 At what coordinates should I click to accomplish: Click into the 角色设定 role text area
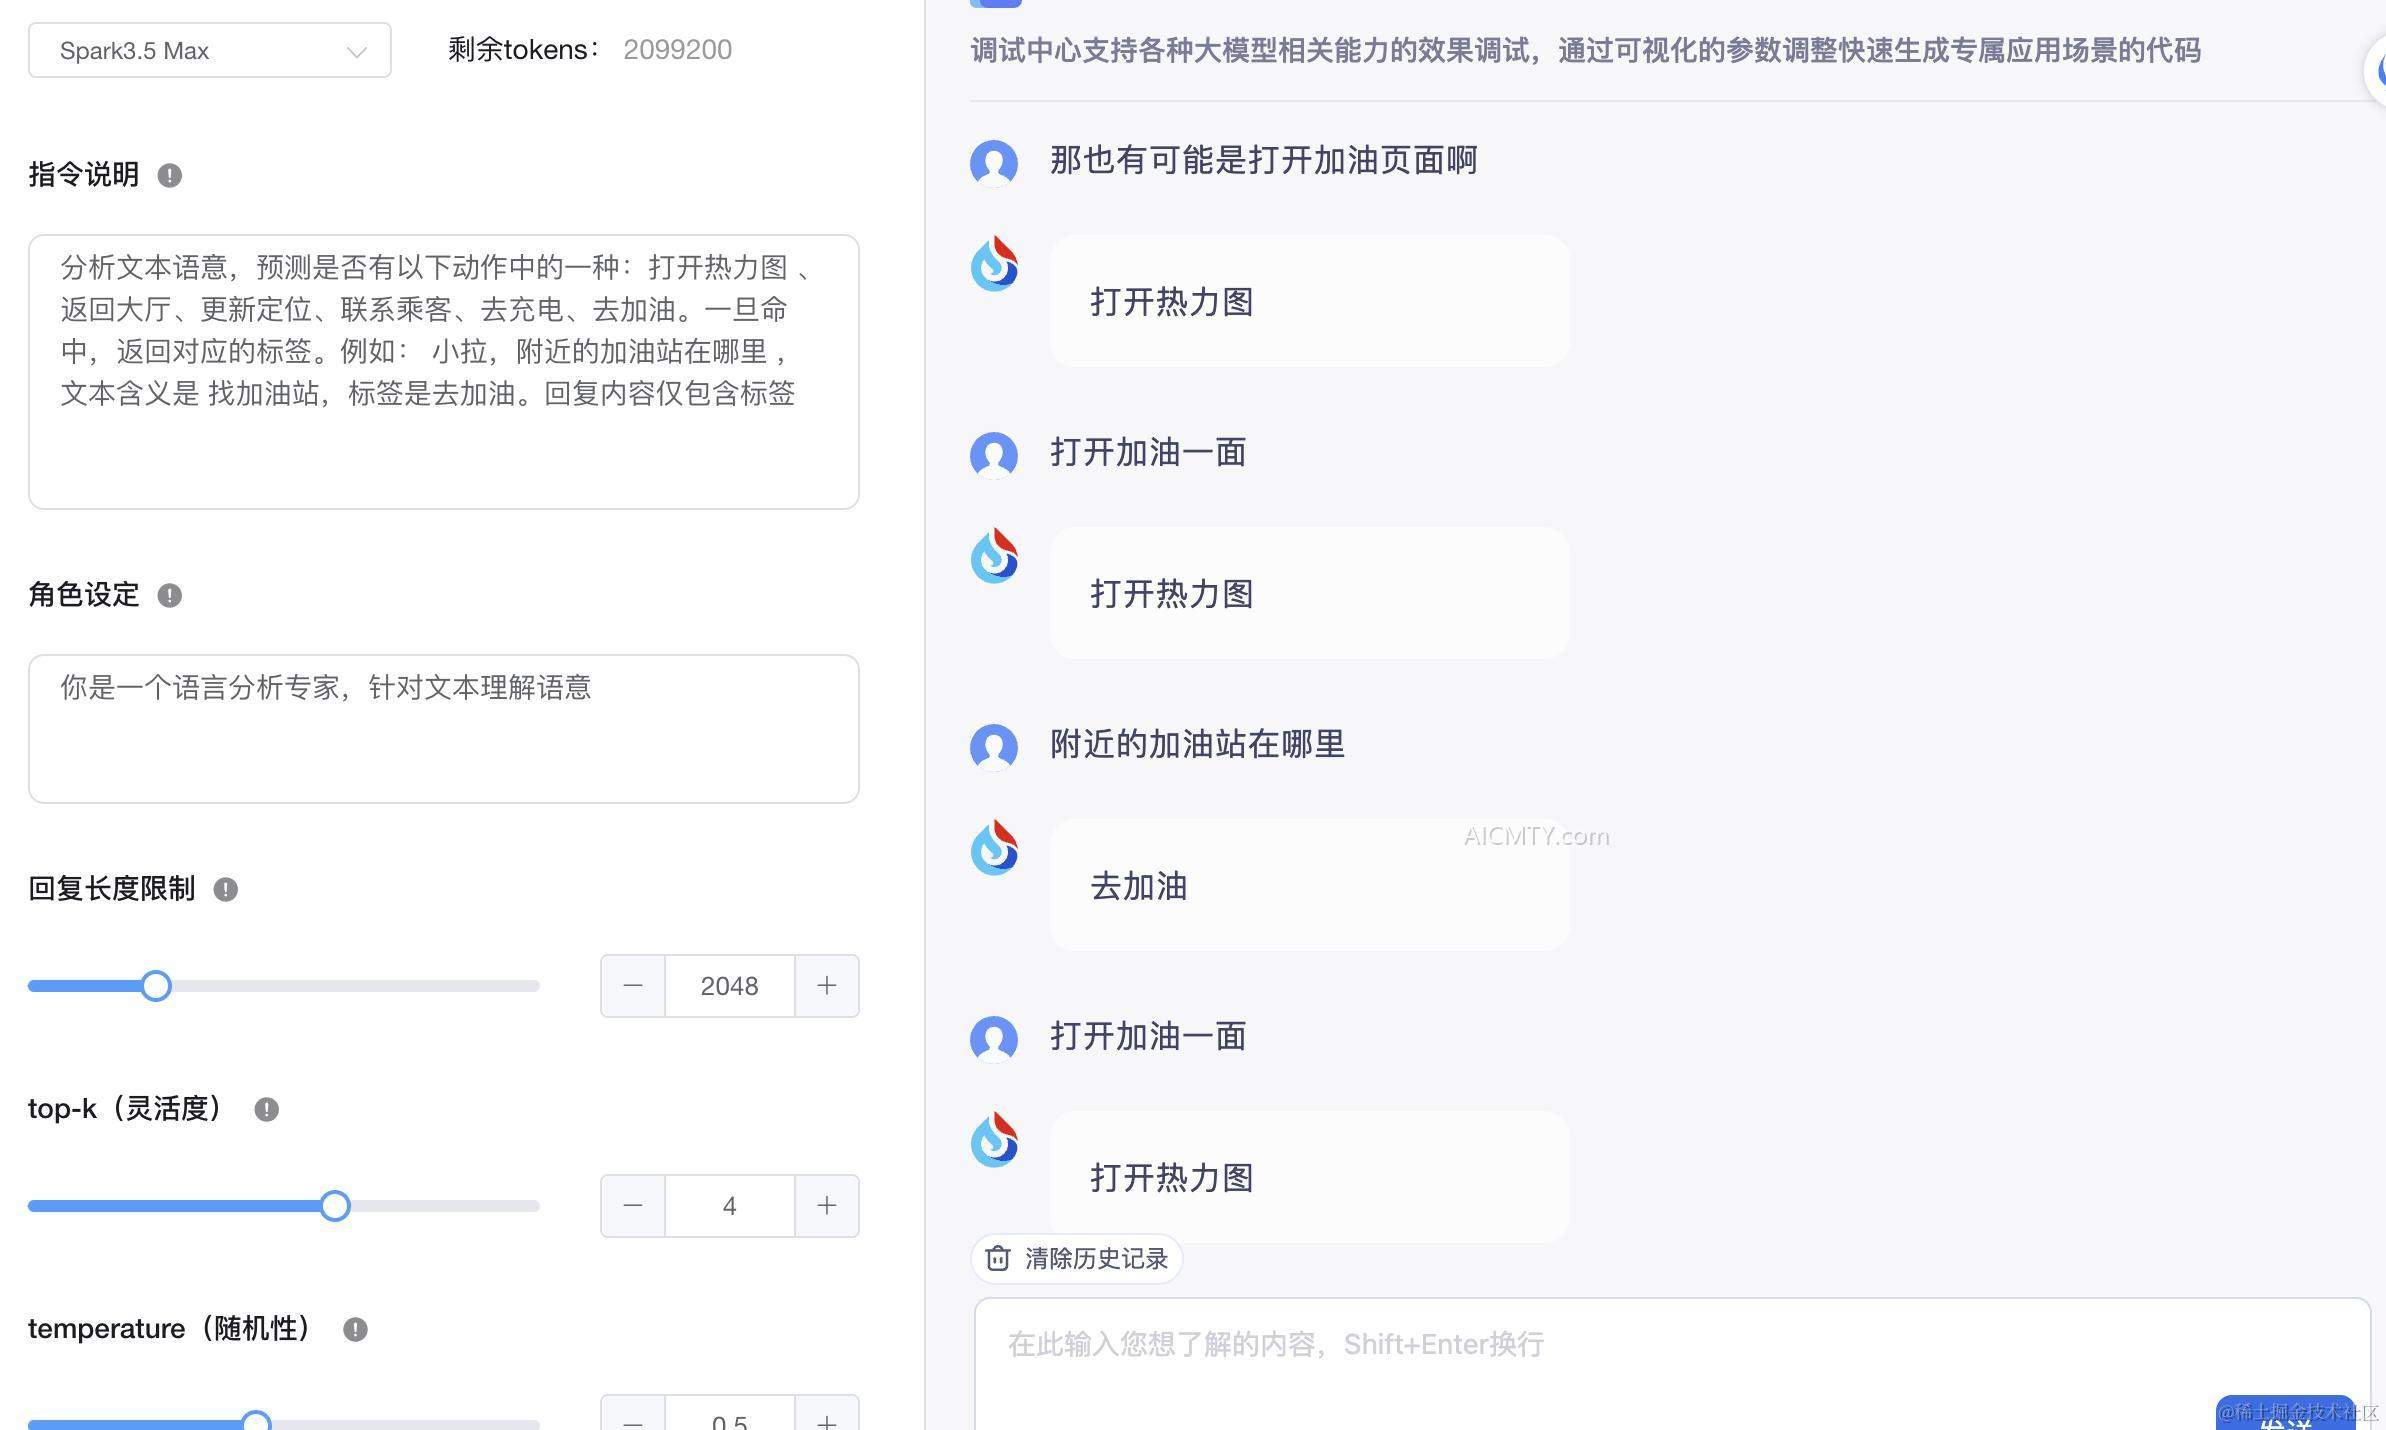click(444, 729)
